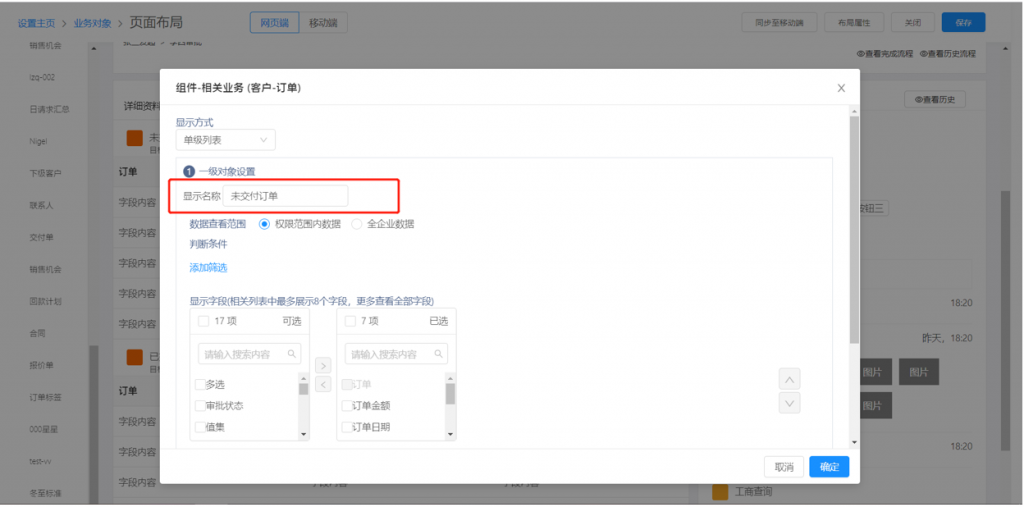Switch to the 移动端 tab

[x=324, y=22]
